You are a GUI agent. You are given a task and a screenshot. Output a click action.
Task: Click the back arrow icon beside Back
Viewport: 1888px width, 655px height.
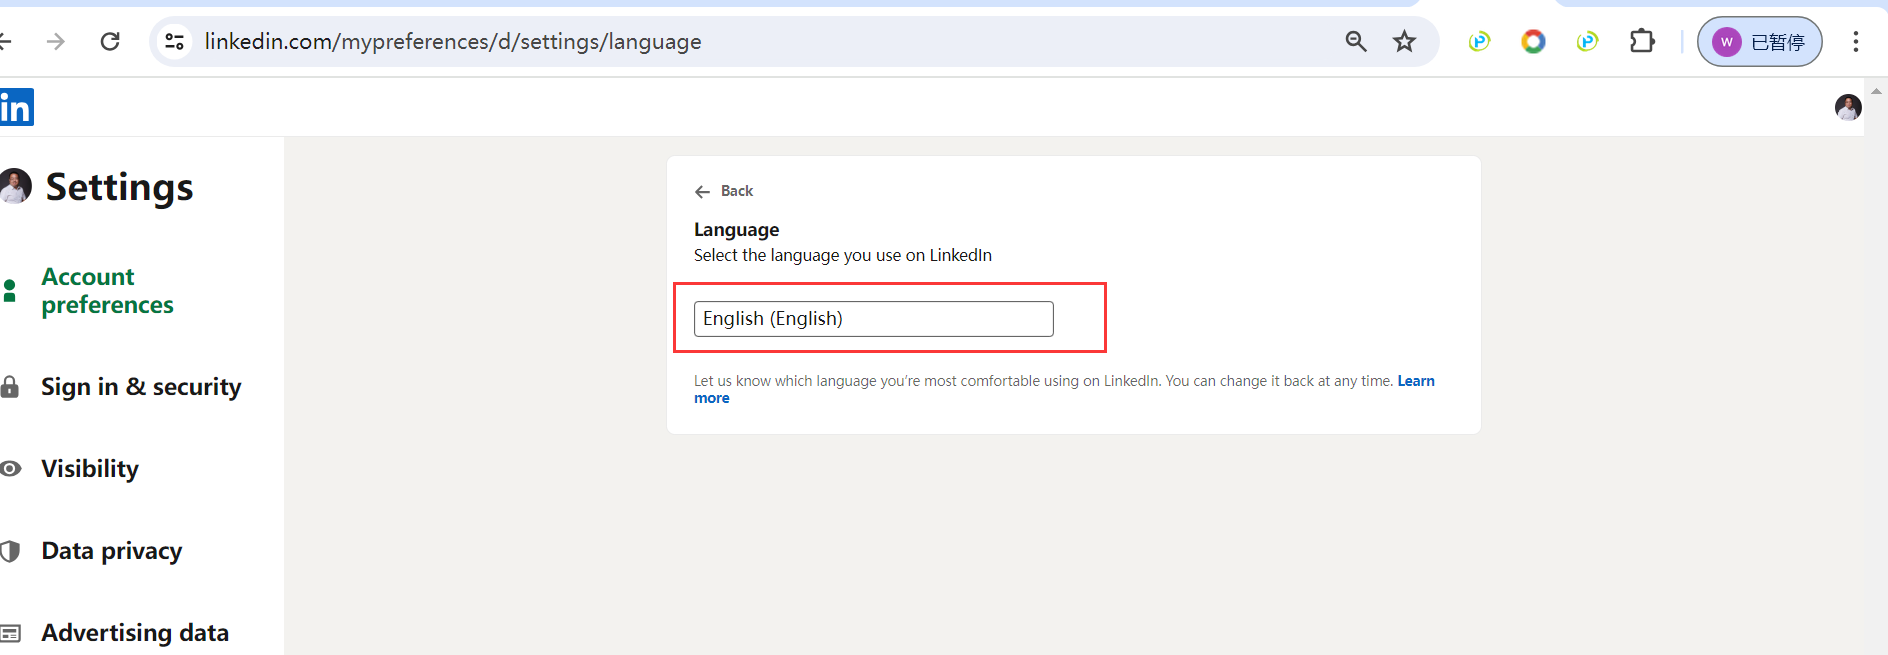click(x=703, y=191)
